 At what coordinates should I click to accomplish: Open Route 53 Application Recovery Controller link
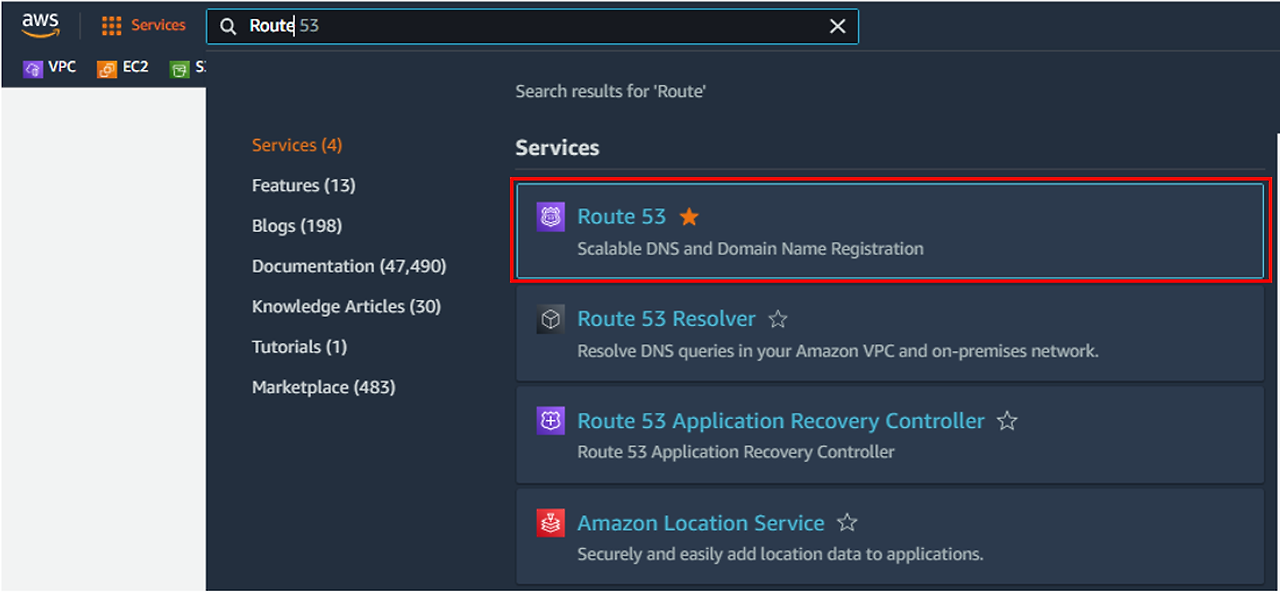pyautogui.click(x=781, y=421)
